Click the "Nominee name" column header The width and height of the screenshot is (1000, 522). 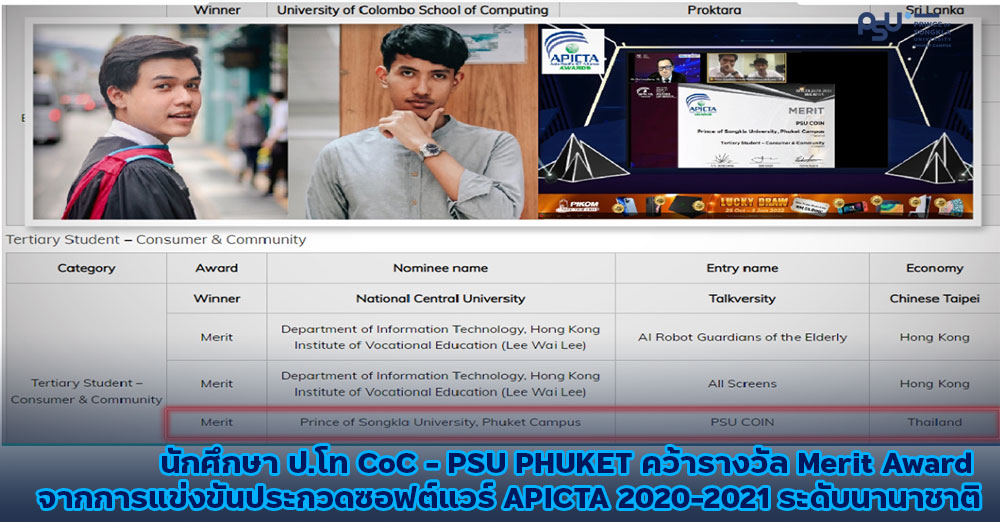click(441, 268)
